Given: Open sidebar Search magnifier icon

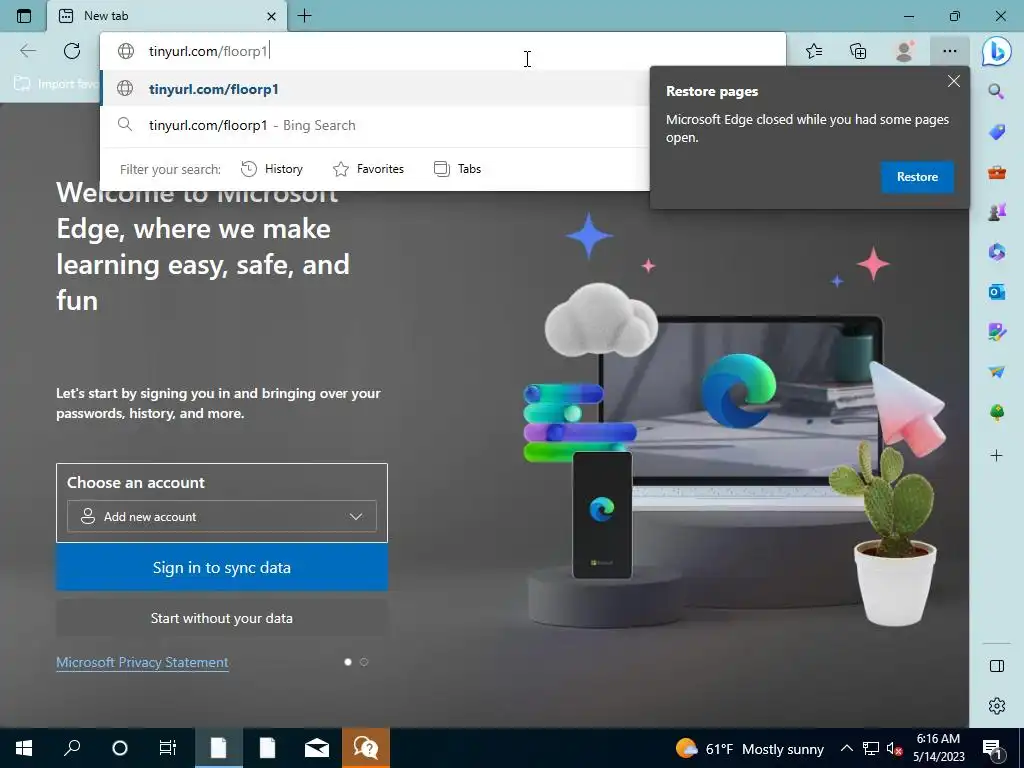Looking at the screenshot, I should (996, 91).
